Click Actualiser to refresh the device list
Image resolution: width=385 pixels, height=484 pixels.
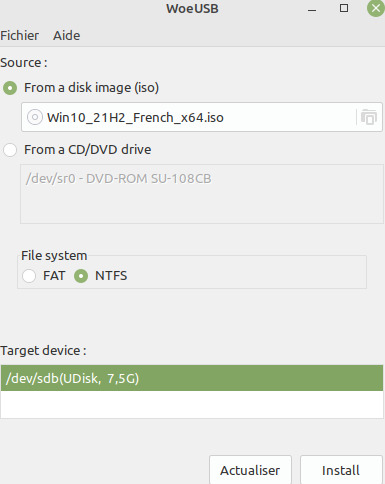pyautogui.click(x=250, y=470)
